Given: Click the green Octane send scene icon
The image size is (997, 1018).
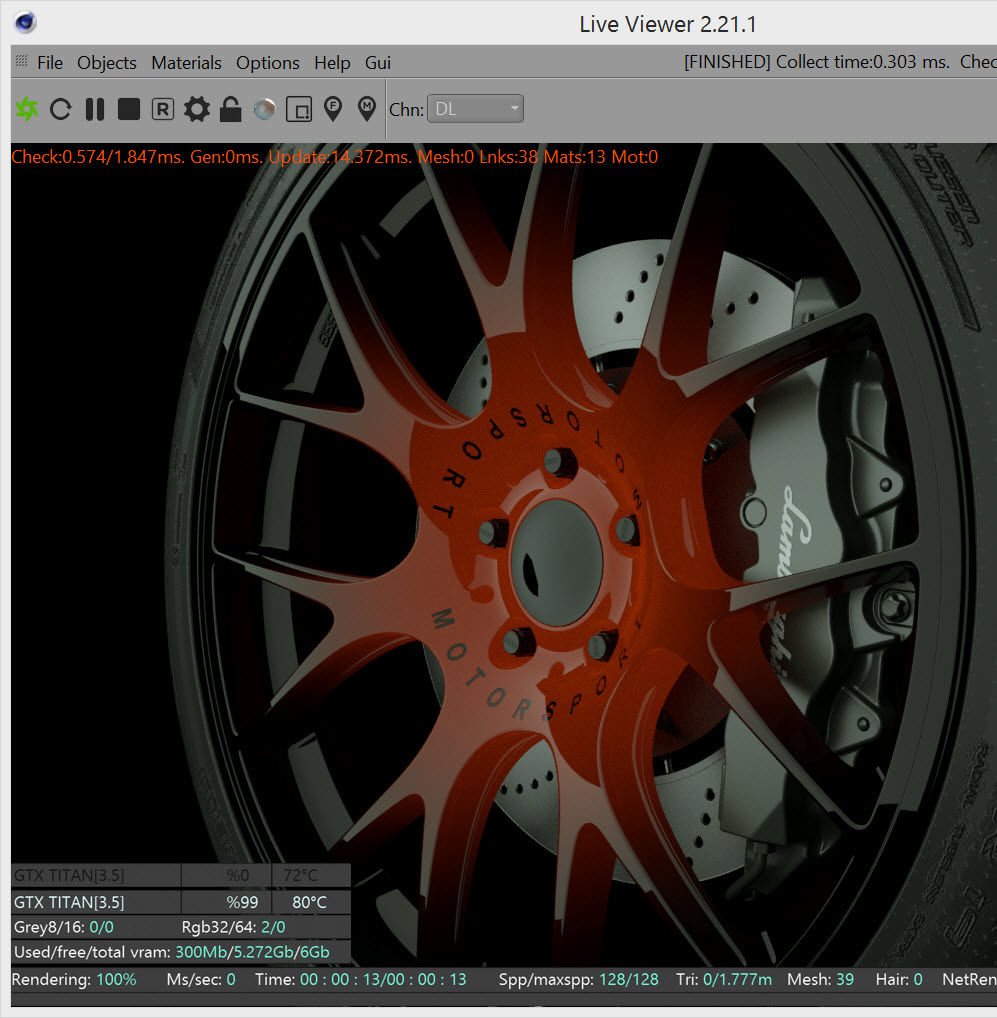Looking at the screenshot, I should [x=27, y=109].
